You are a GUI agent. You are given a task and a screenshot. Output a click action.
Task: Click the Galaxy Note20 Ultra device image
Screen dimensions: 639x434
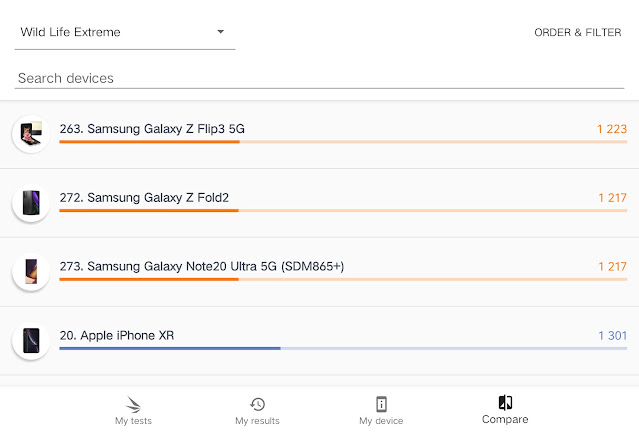point(30,271)
